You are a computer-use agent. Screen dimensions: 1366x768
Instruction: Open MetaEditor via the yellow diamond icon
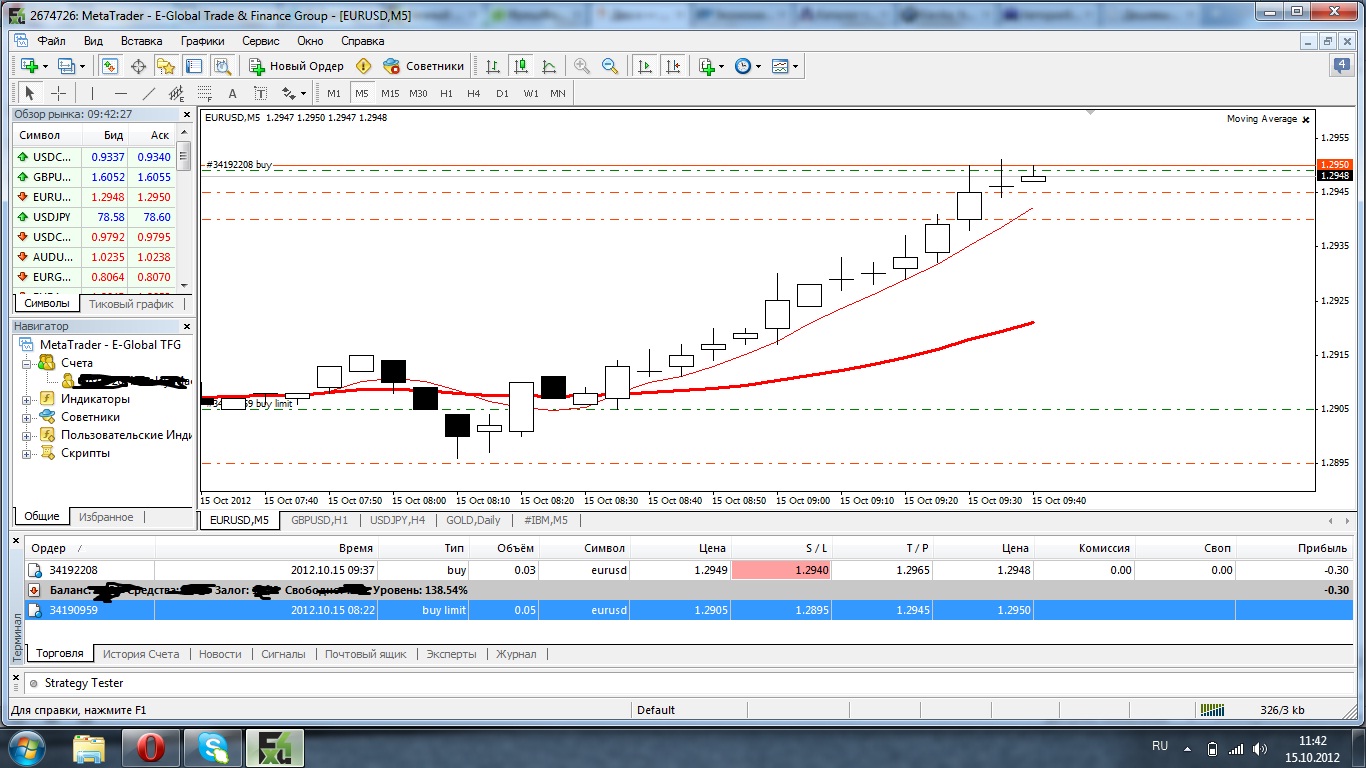pos(363,66)
